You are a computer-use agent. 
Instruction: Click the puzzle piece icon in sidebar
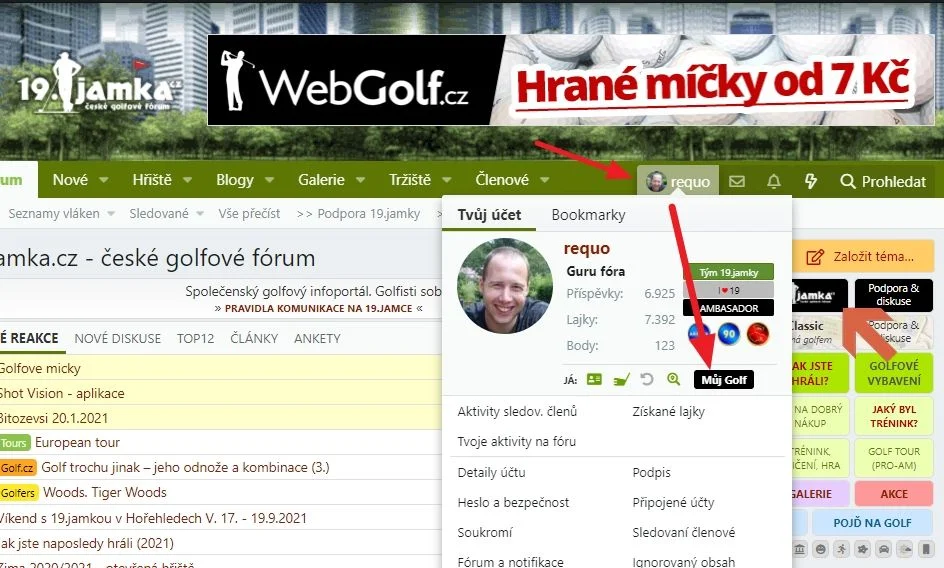(x=863, y=549)
